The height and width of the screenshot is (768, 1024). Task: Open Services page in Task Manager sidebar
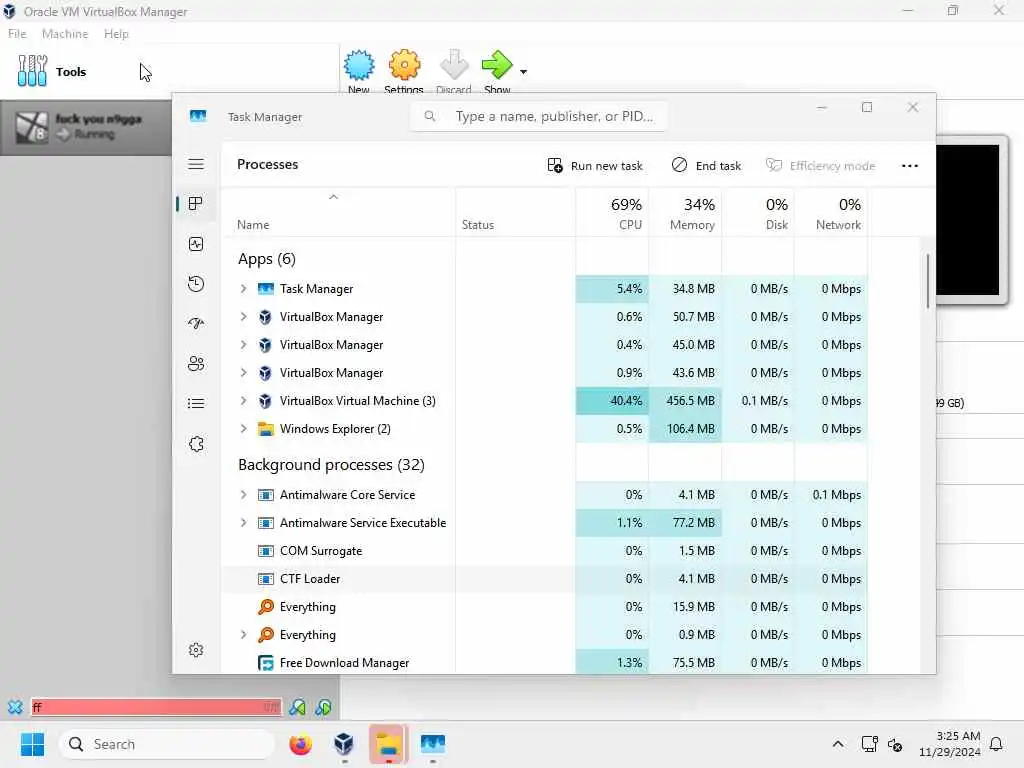pyautogui.click(x=196, y=444)
